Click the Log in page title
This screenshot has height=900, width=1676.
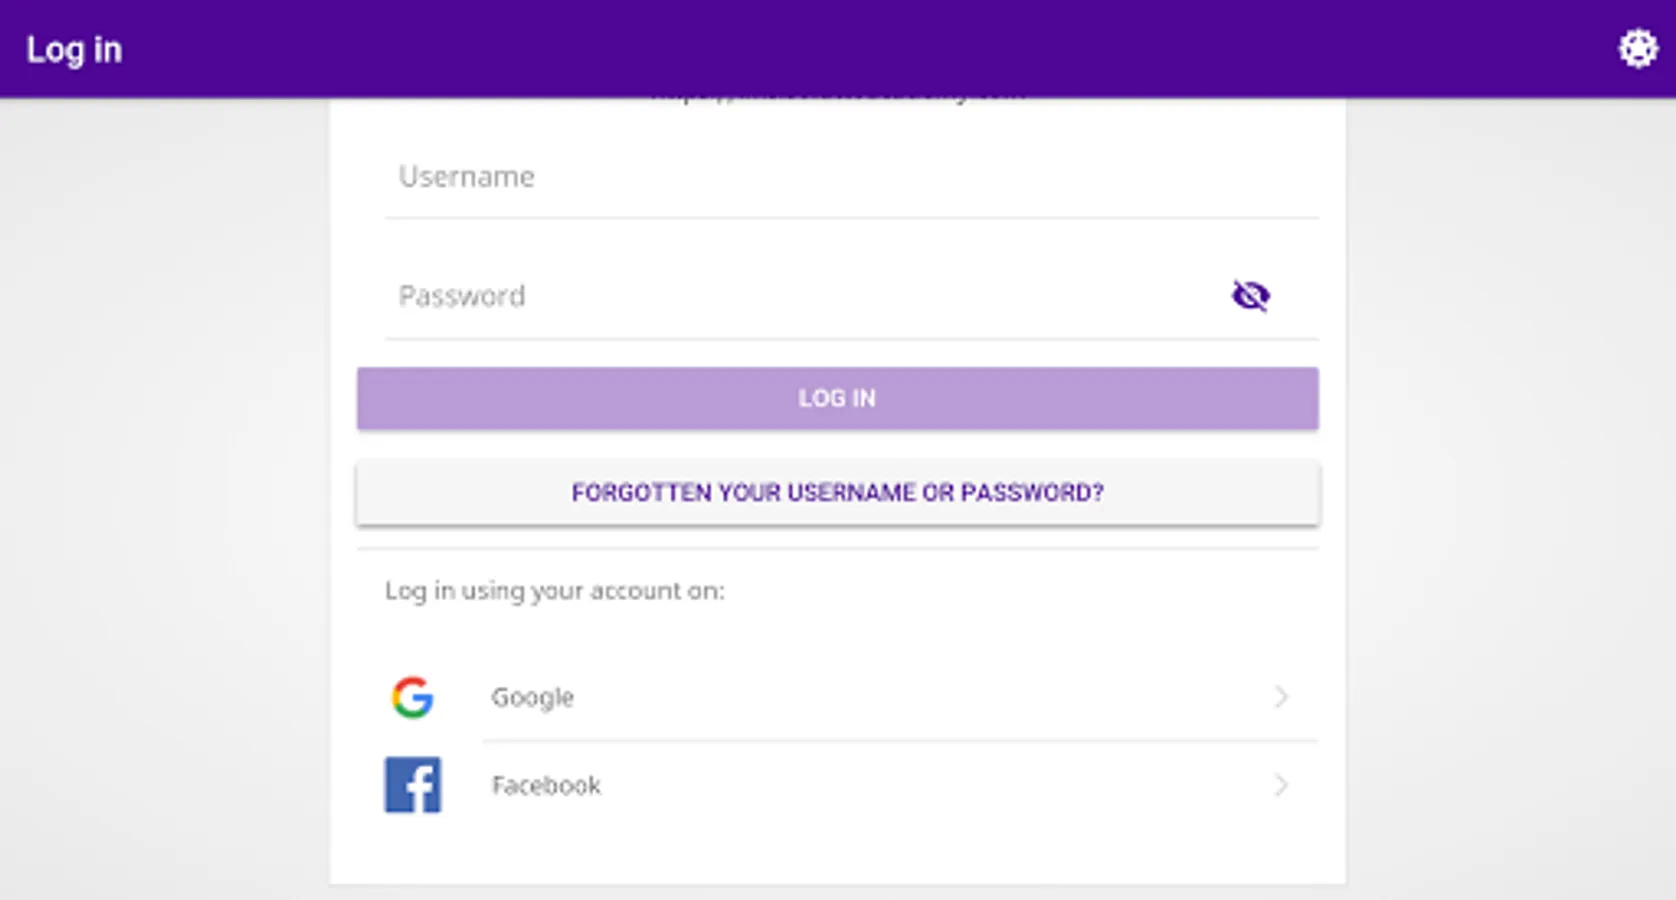tap(74, 49)
